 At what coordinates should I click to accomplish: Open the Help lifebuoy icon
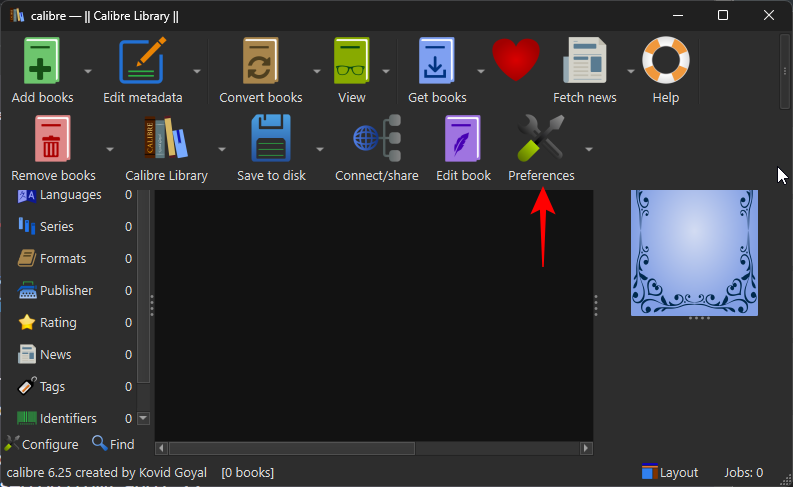point(666,60)
